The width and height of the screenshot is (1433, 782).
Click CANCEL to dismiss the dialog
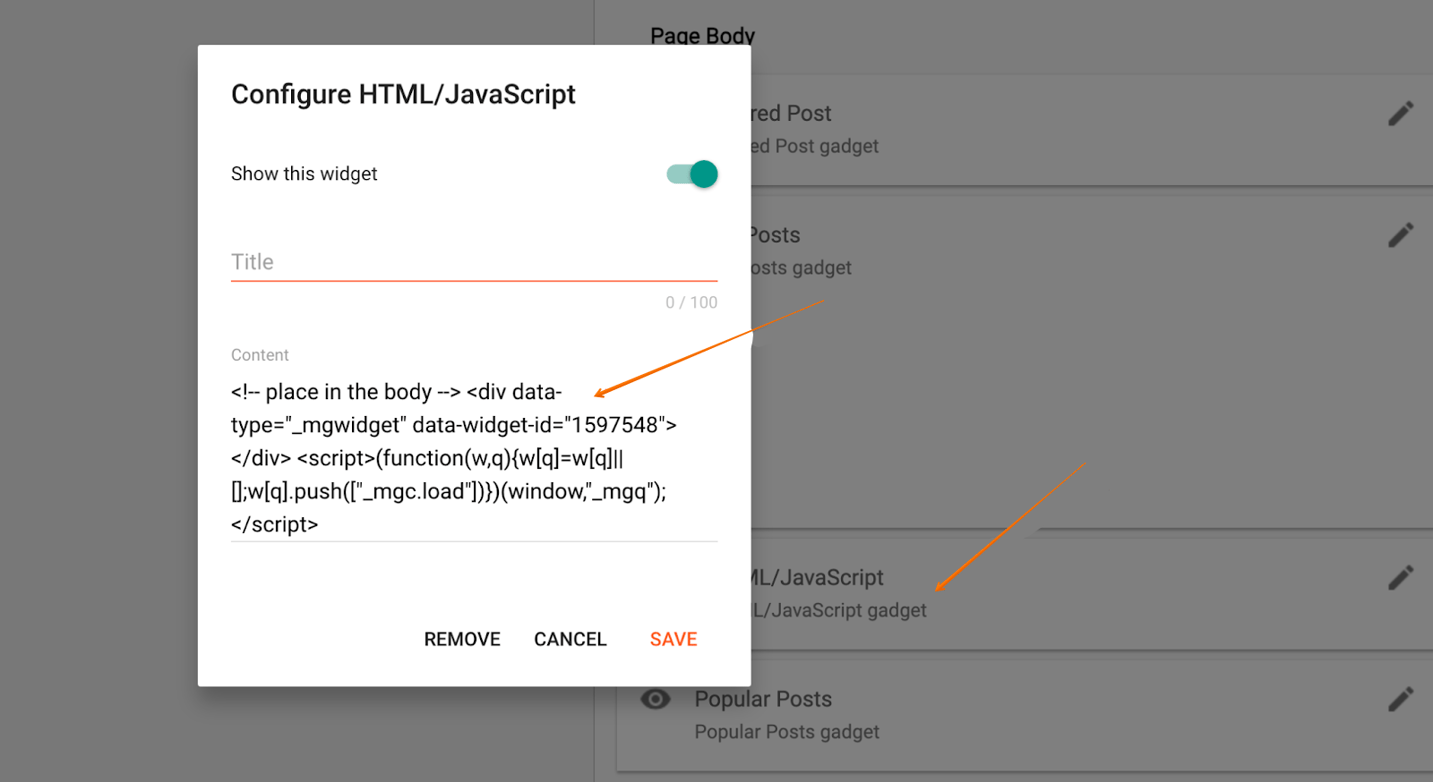coord(570,639)
